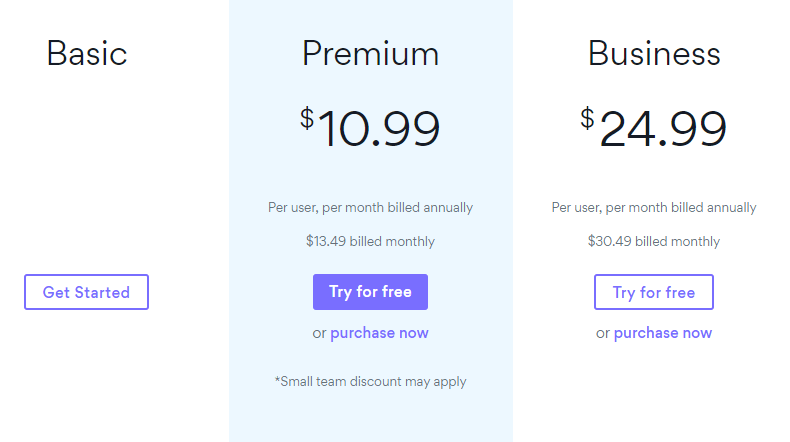This screenshot has height=442, width=790.
Task: Open the purchase now link under Premium
Action: (379, 333)
